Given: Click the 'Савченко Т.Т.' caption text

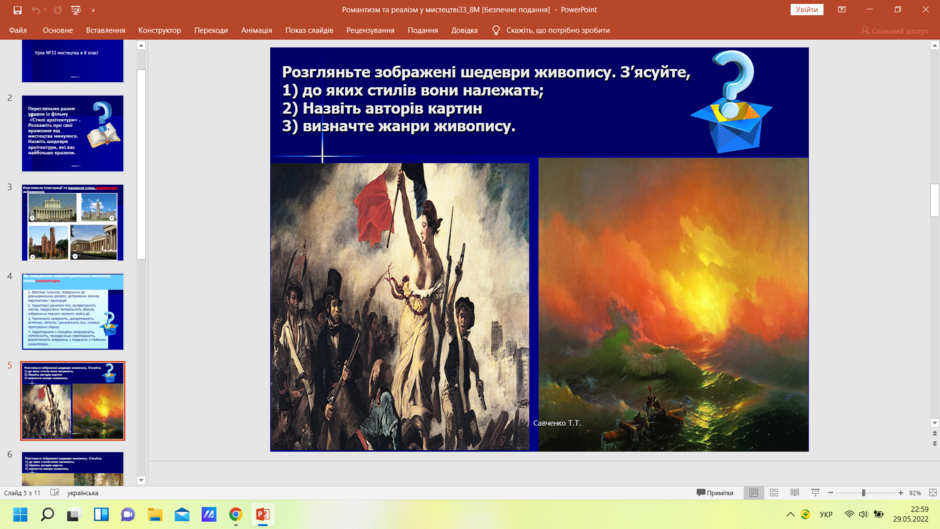Looking at the screenshot, I should [557, 423].
